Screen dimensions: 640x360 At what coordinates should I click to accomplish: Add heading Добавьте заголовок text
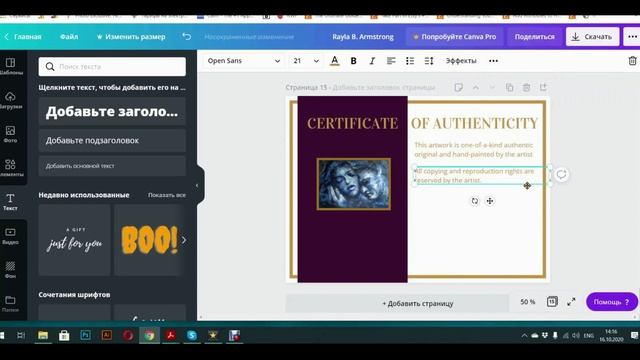[x=112, y=111]
